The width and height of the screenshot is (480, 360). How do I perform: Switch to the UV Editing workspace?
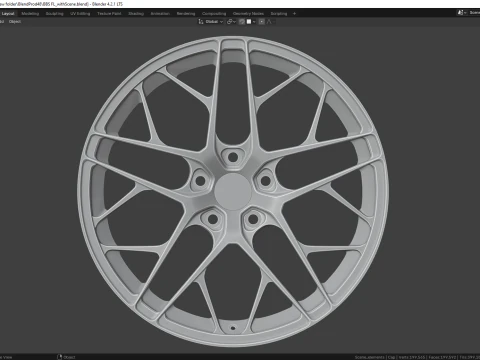[80, 14]
